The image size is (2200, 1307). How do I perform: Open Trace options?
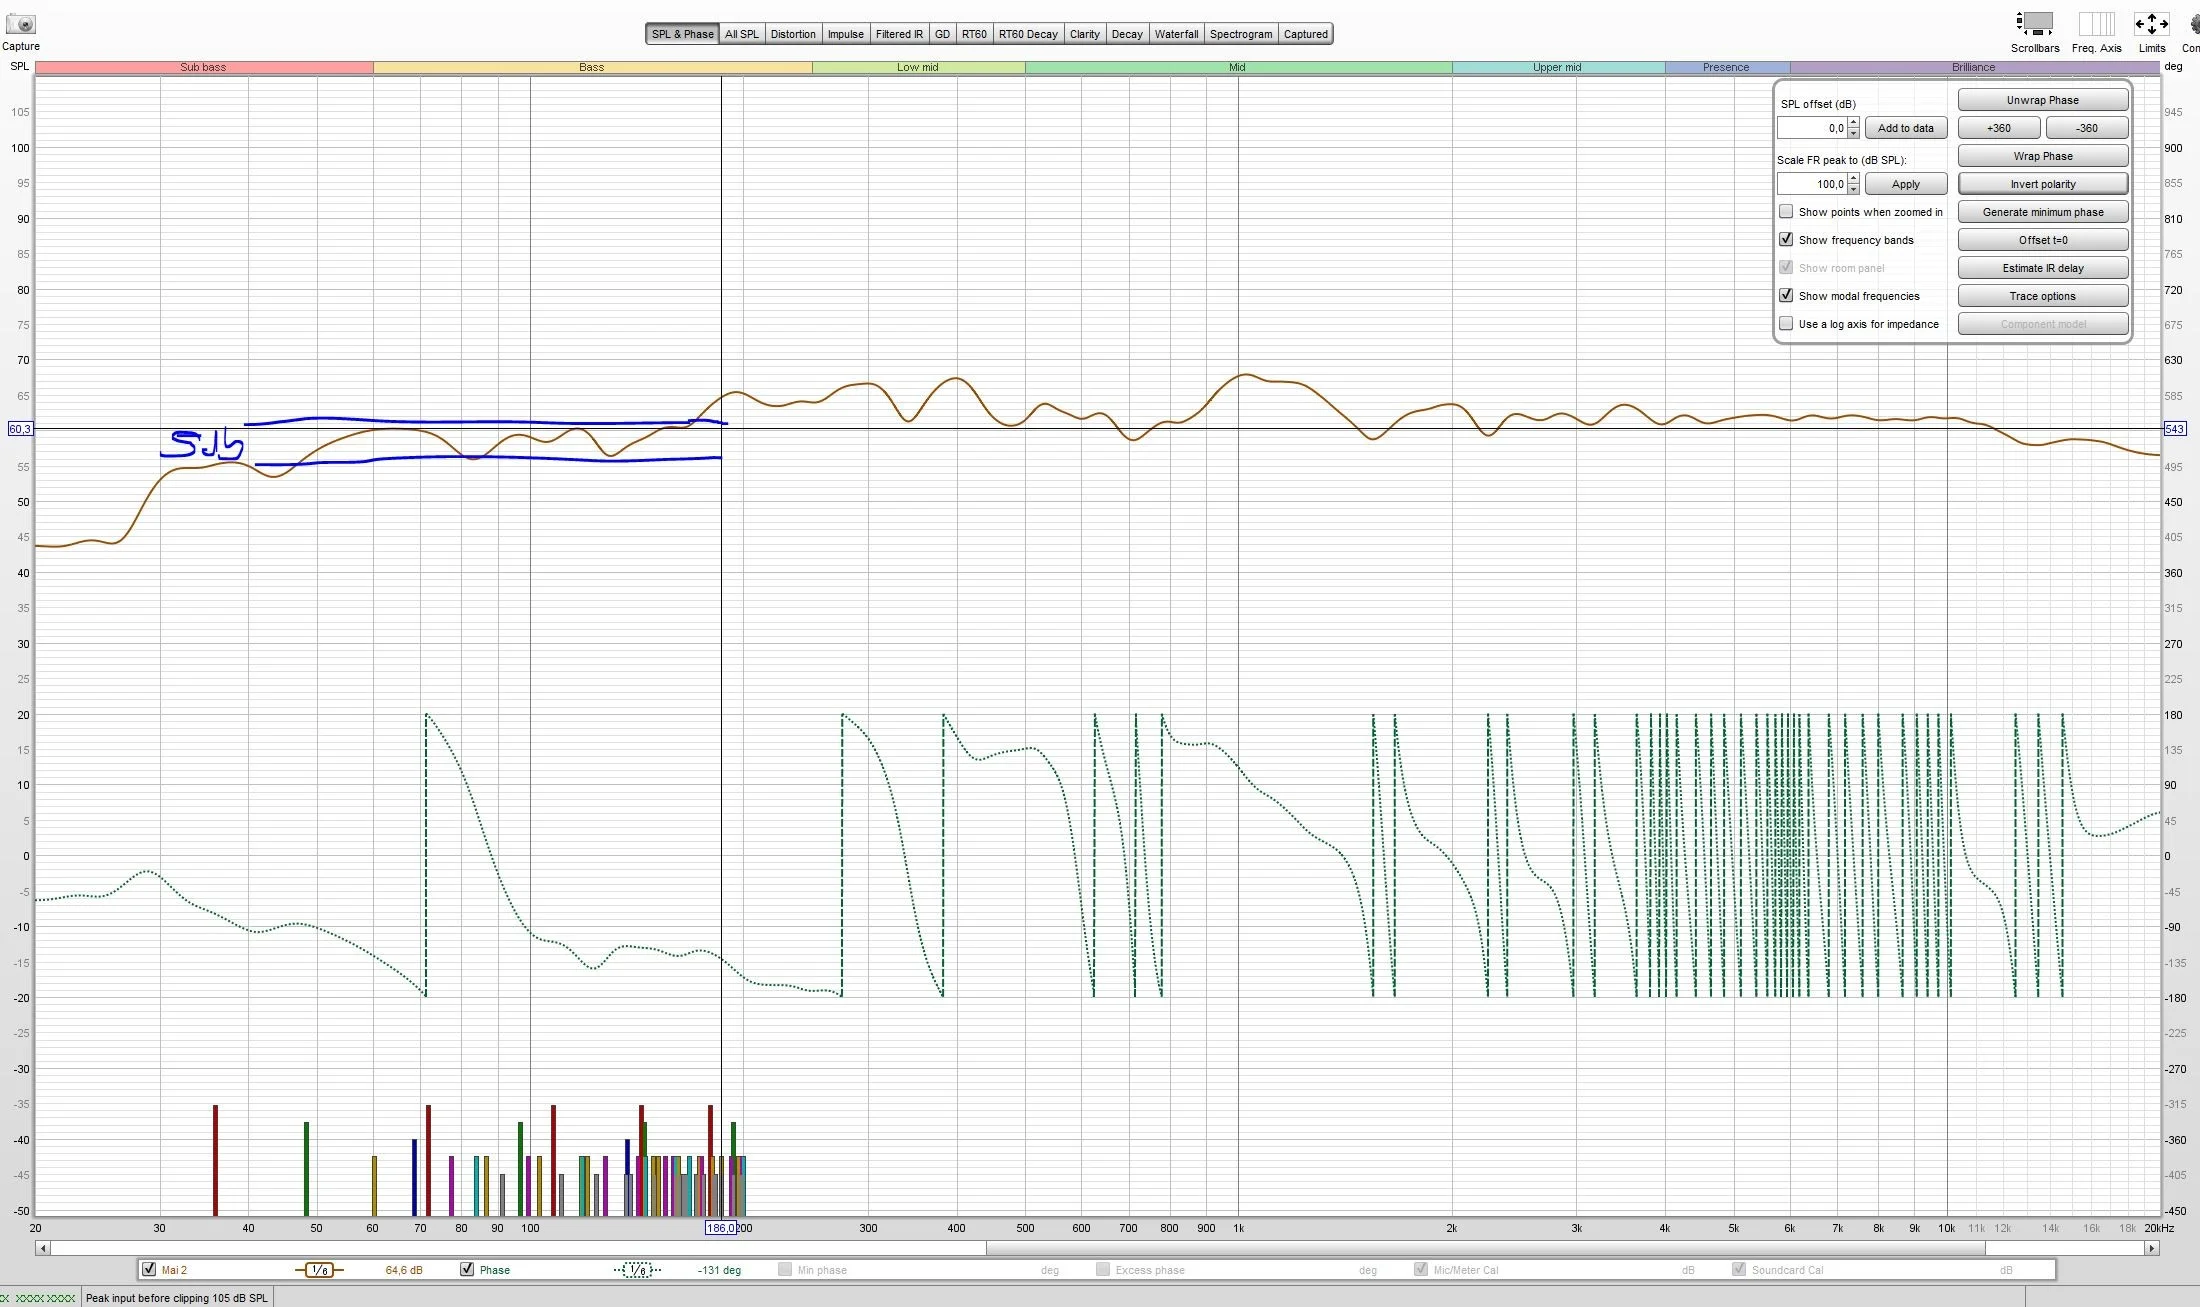pyautogui.click(x=2042, y=296)
